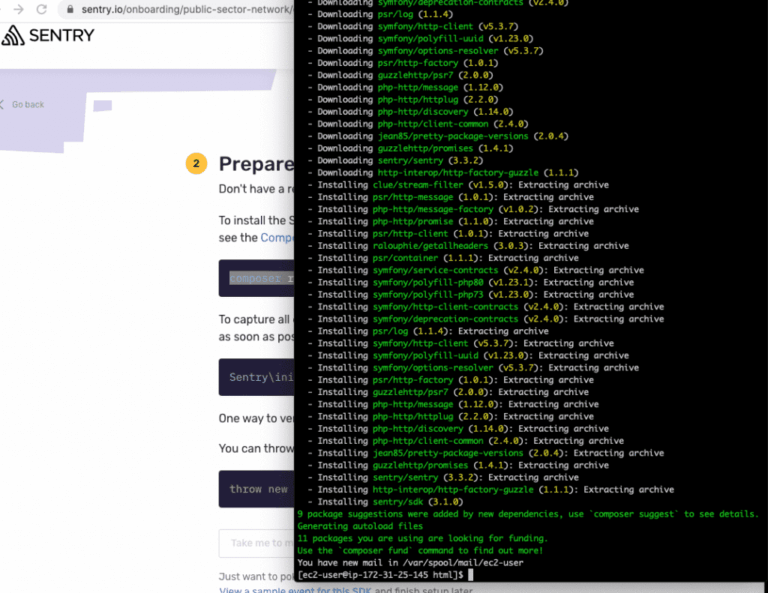Click '11 packages you are using' funding line
This screenshot has width=768, height=593.
click(x=422, y=539)
